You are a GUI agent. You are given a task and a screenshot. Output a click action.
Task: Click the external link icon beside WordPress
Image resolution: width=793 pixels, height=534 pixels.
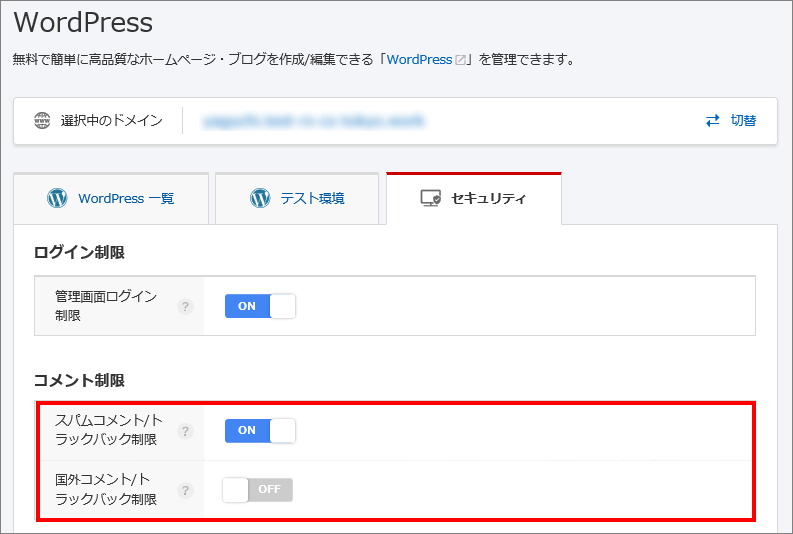[460, 60]
